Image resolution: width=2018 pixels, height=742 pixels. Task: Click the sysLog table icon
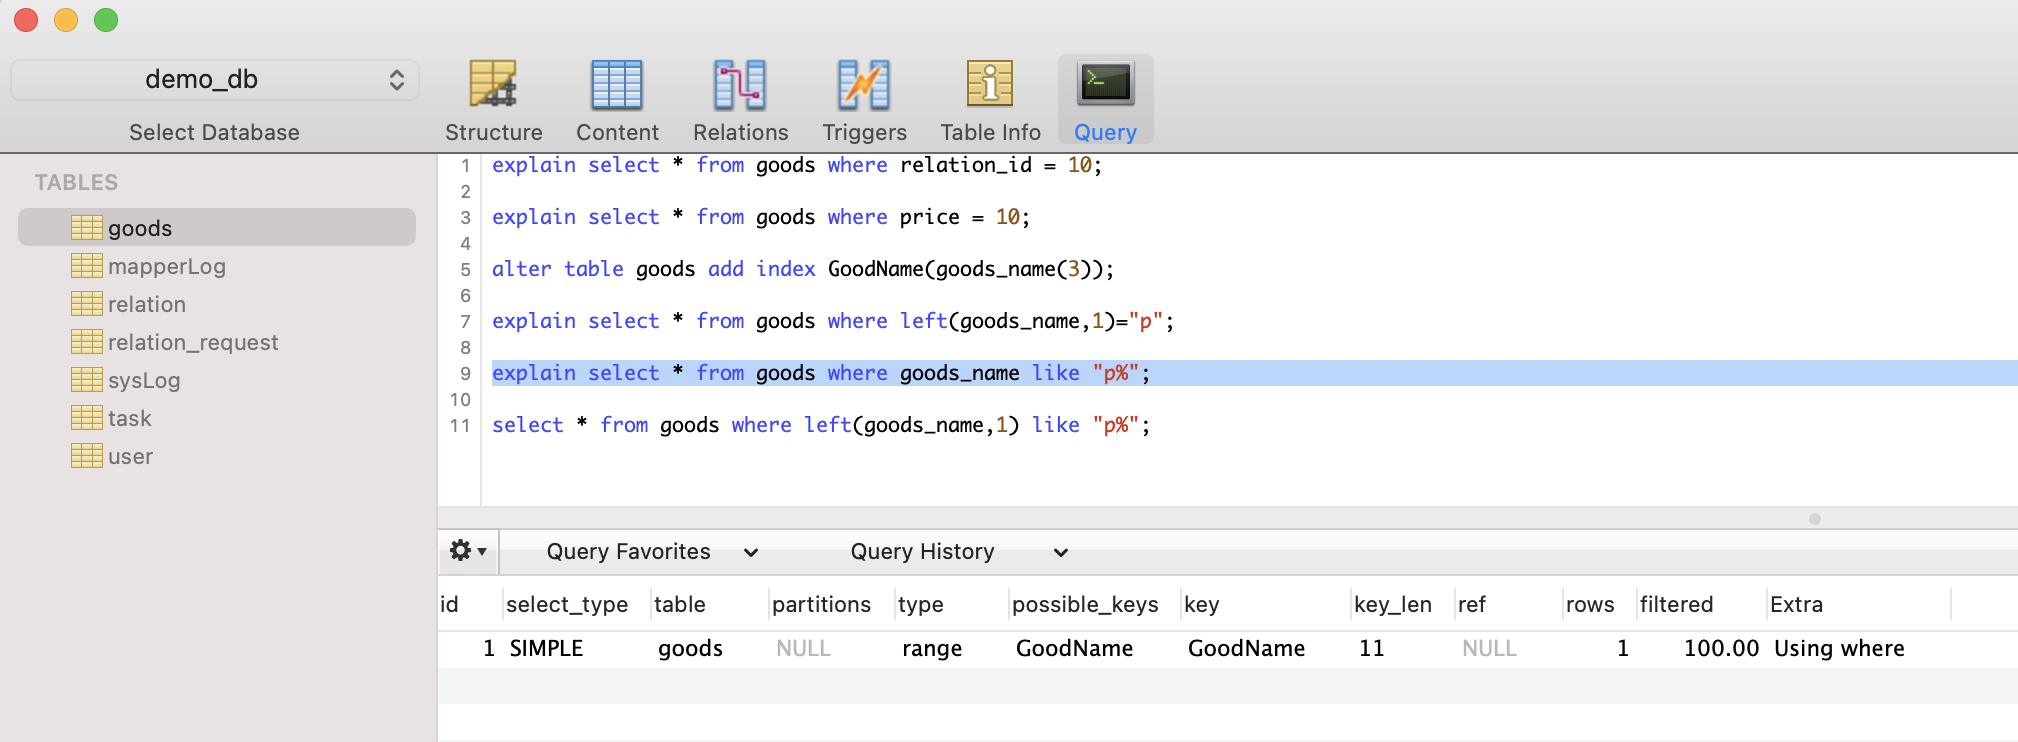(87, 380)
